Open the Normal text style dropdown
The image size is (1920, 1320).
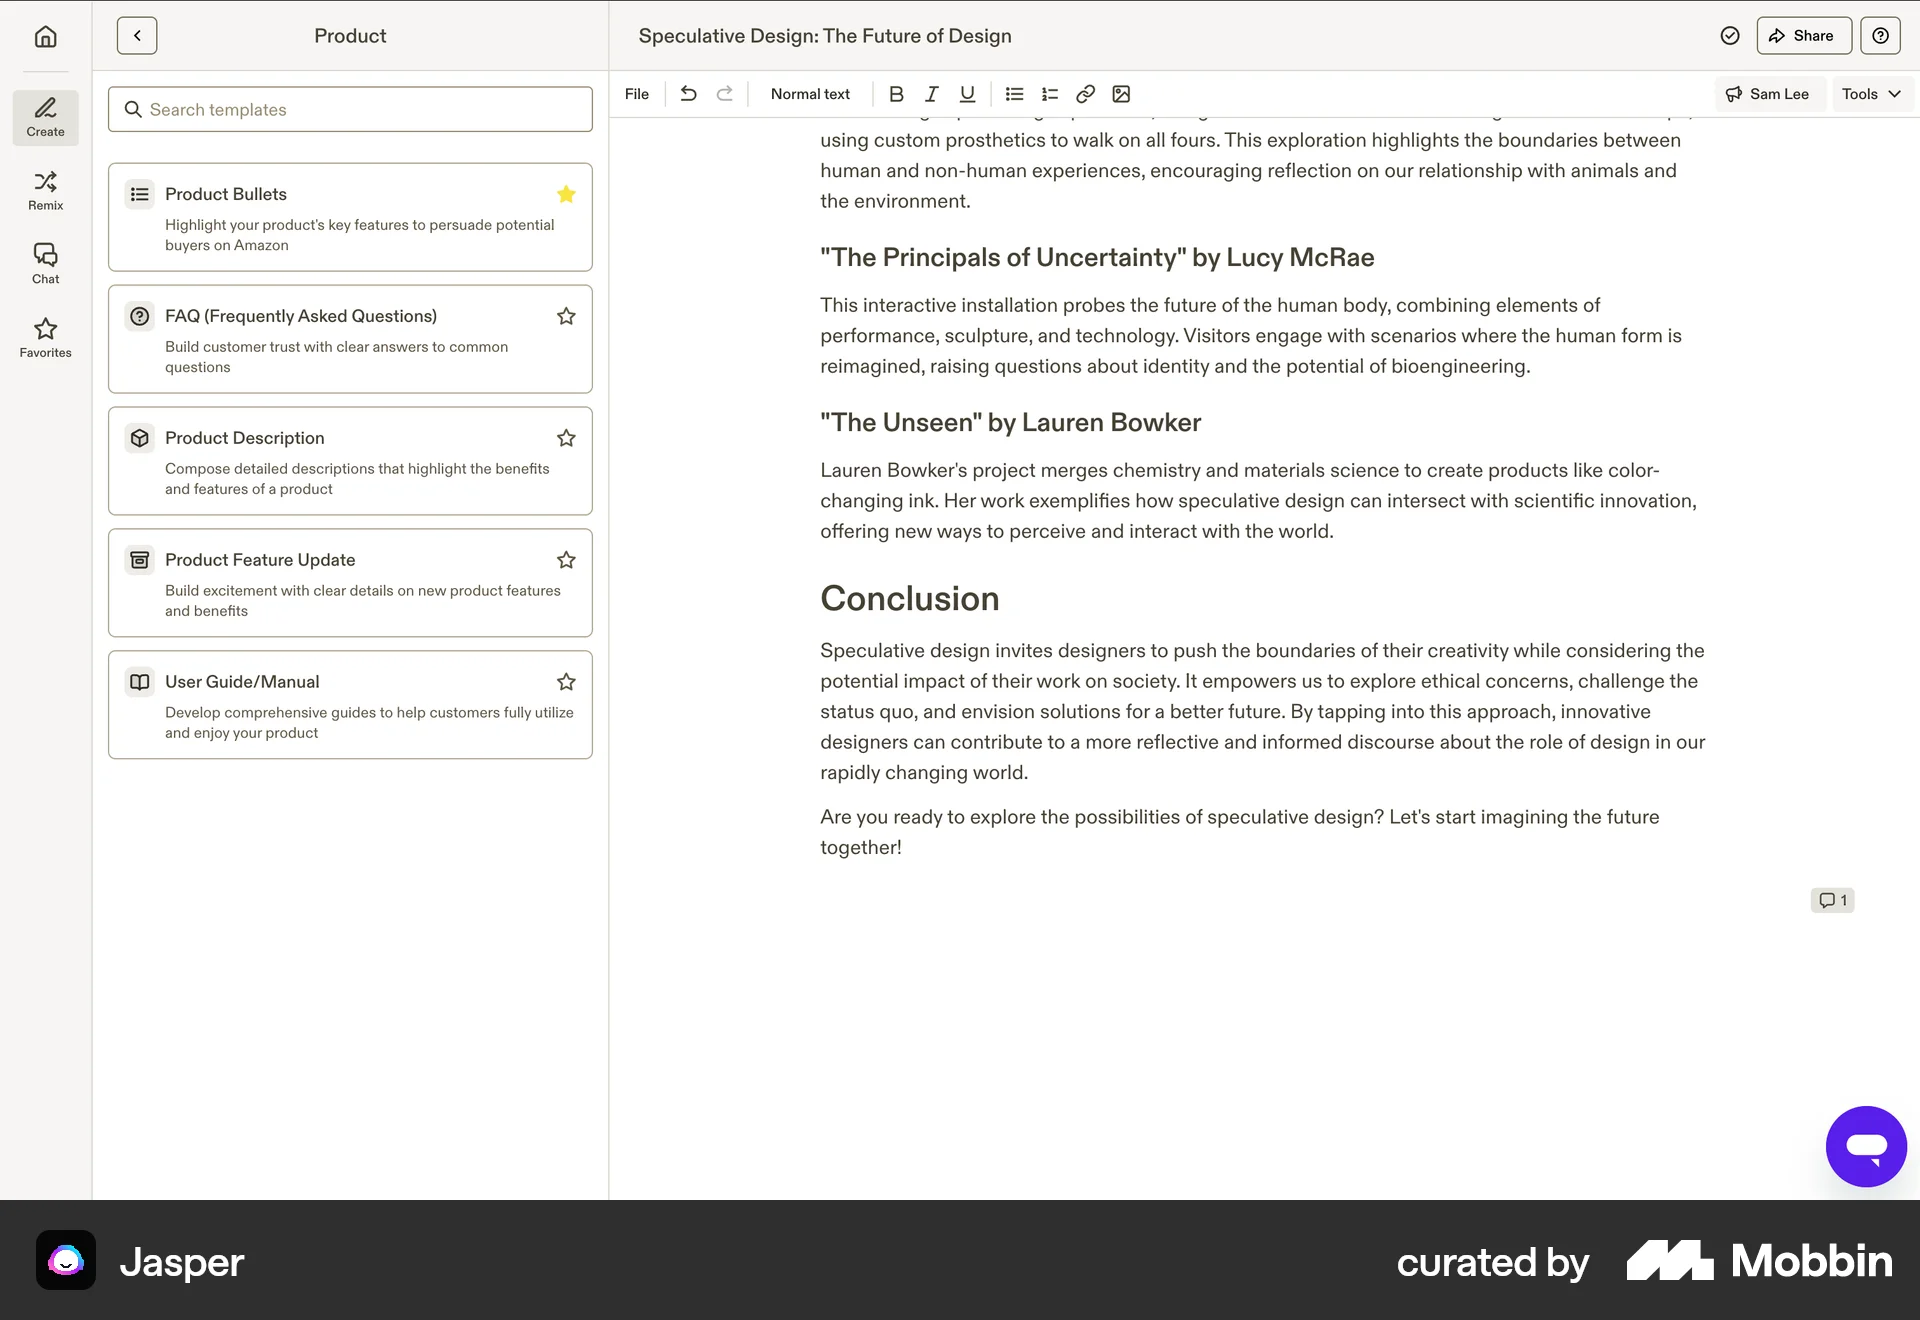pyautogui.click(x=810, y=94)
